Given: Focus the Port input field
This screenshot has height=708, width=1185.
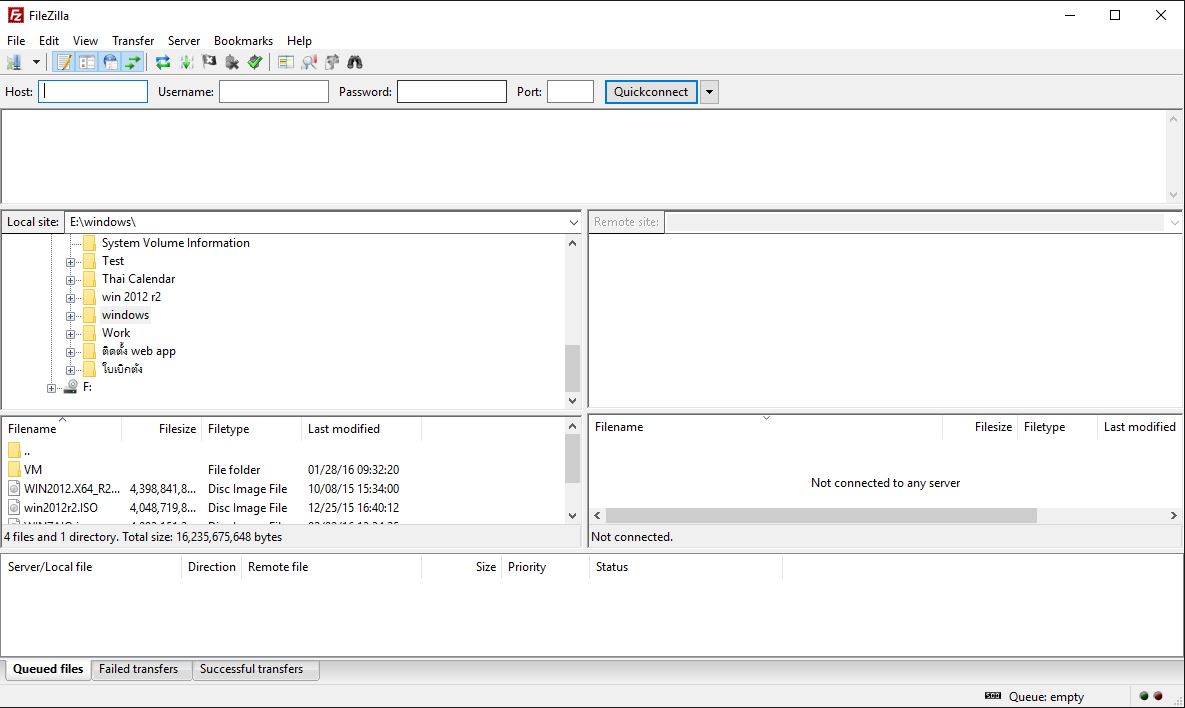Looking at the screenshot, I should (571, 91).
